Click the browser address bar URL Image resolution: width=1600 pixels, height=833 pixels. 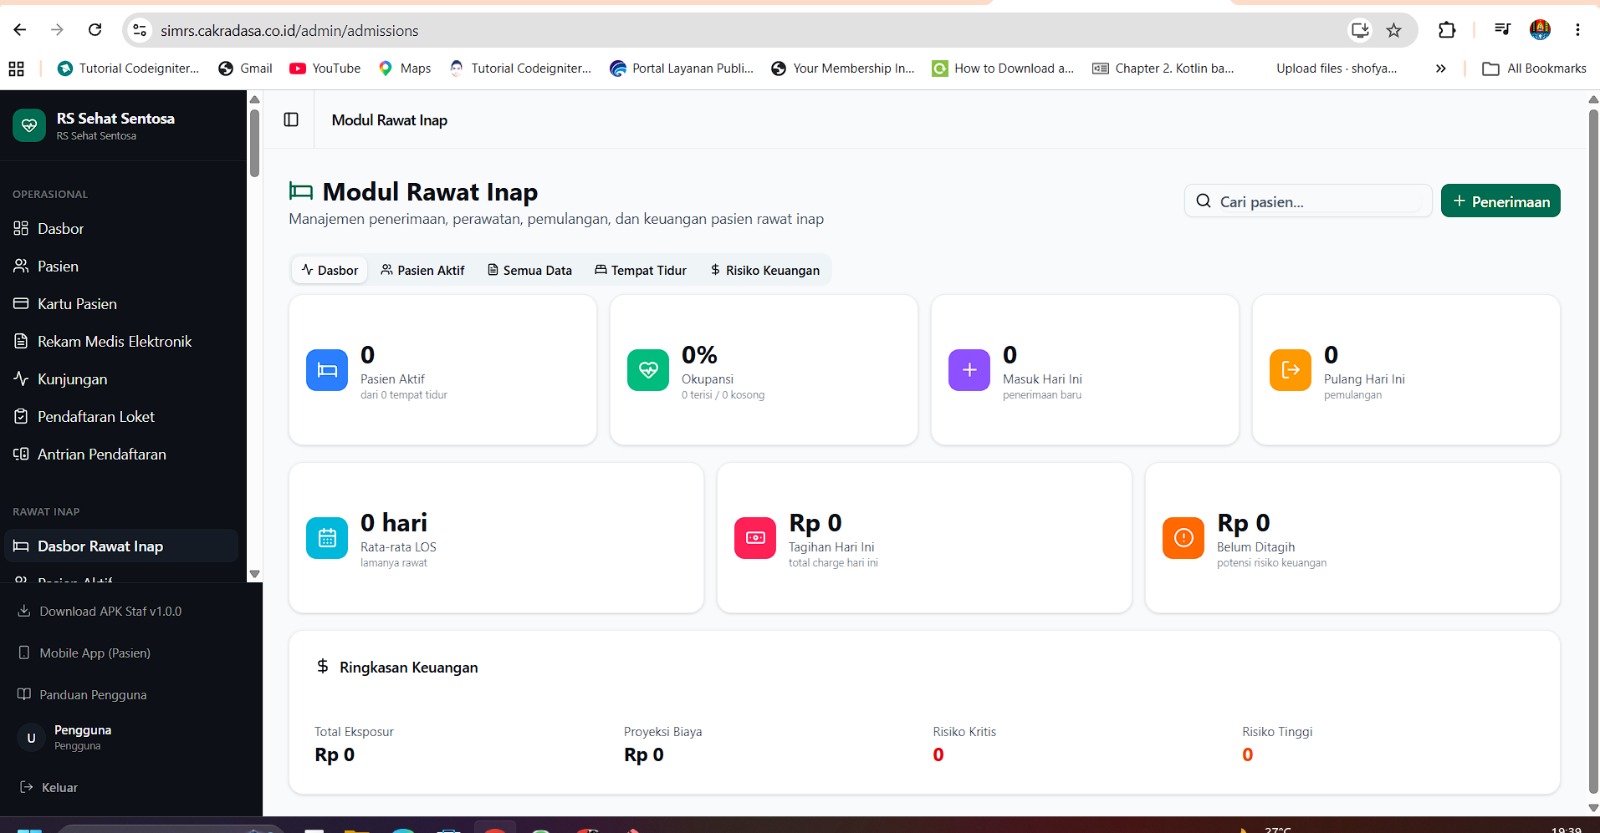pos(290,30)
